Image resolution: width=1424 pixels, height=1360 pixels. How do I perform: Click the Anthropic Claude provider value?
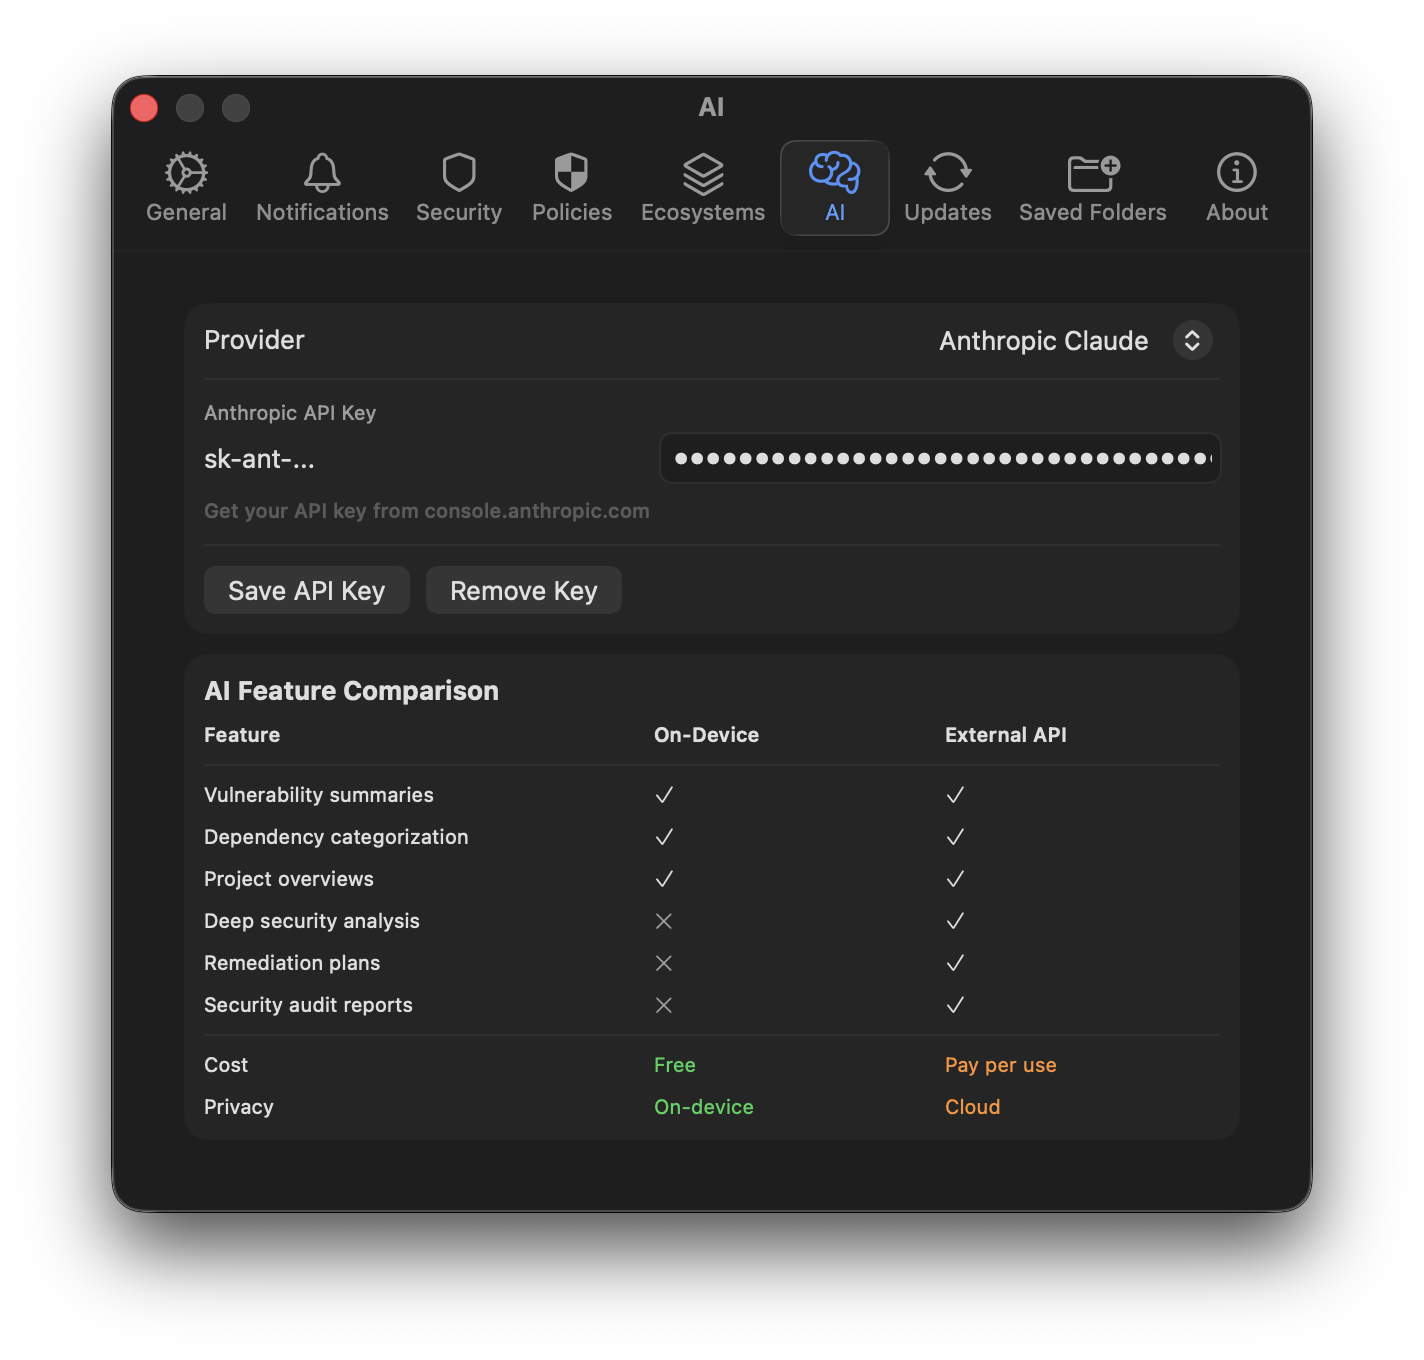(1043, 341)
